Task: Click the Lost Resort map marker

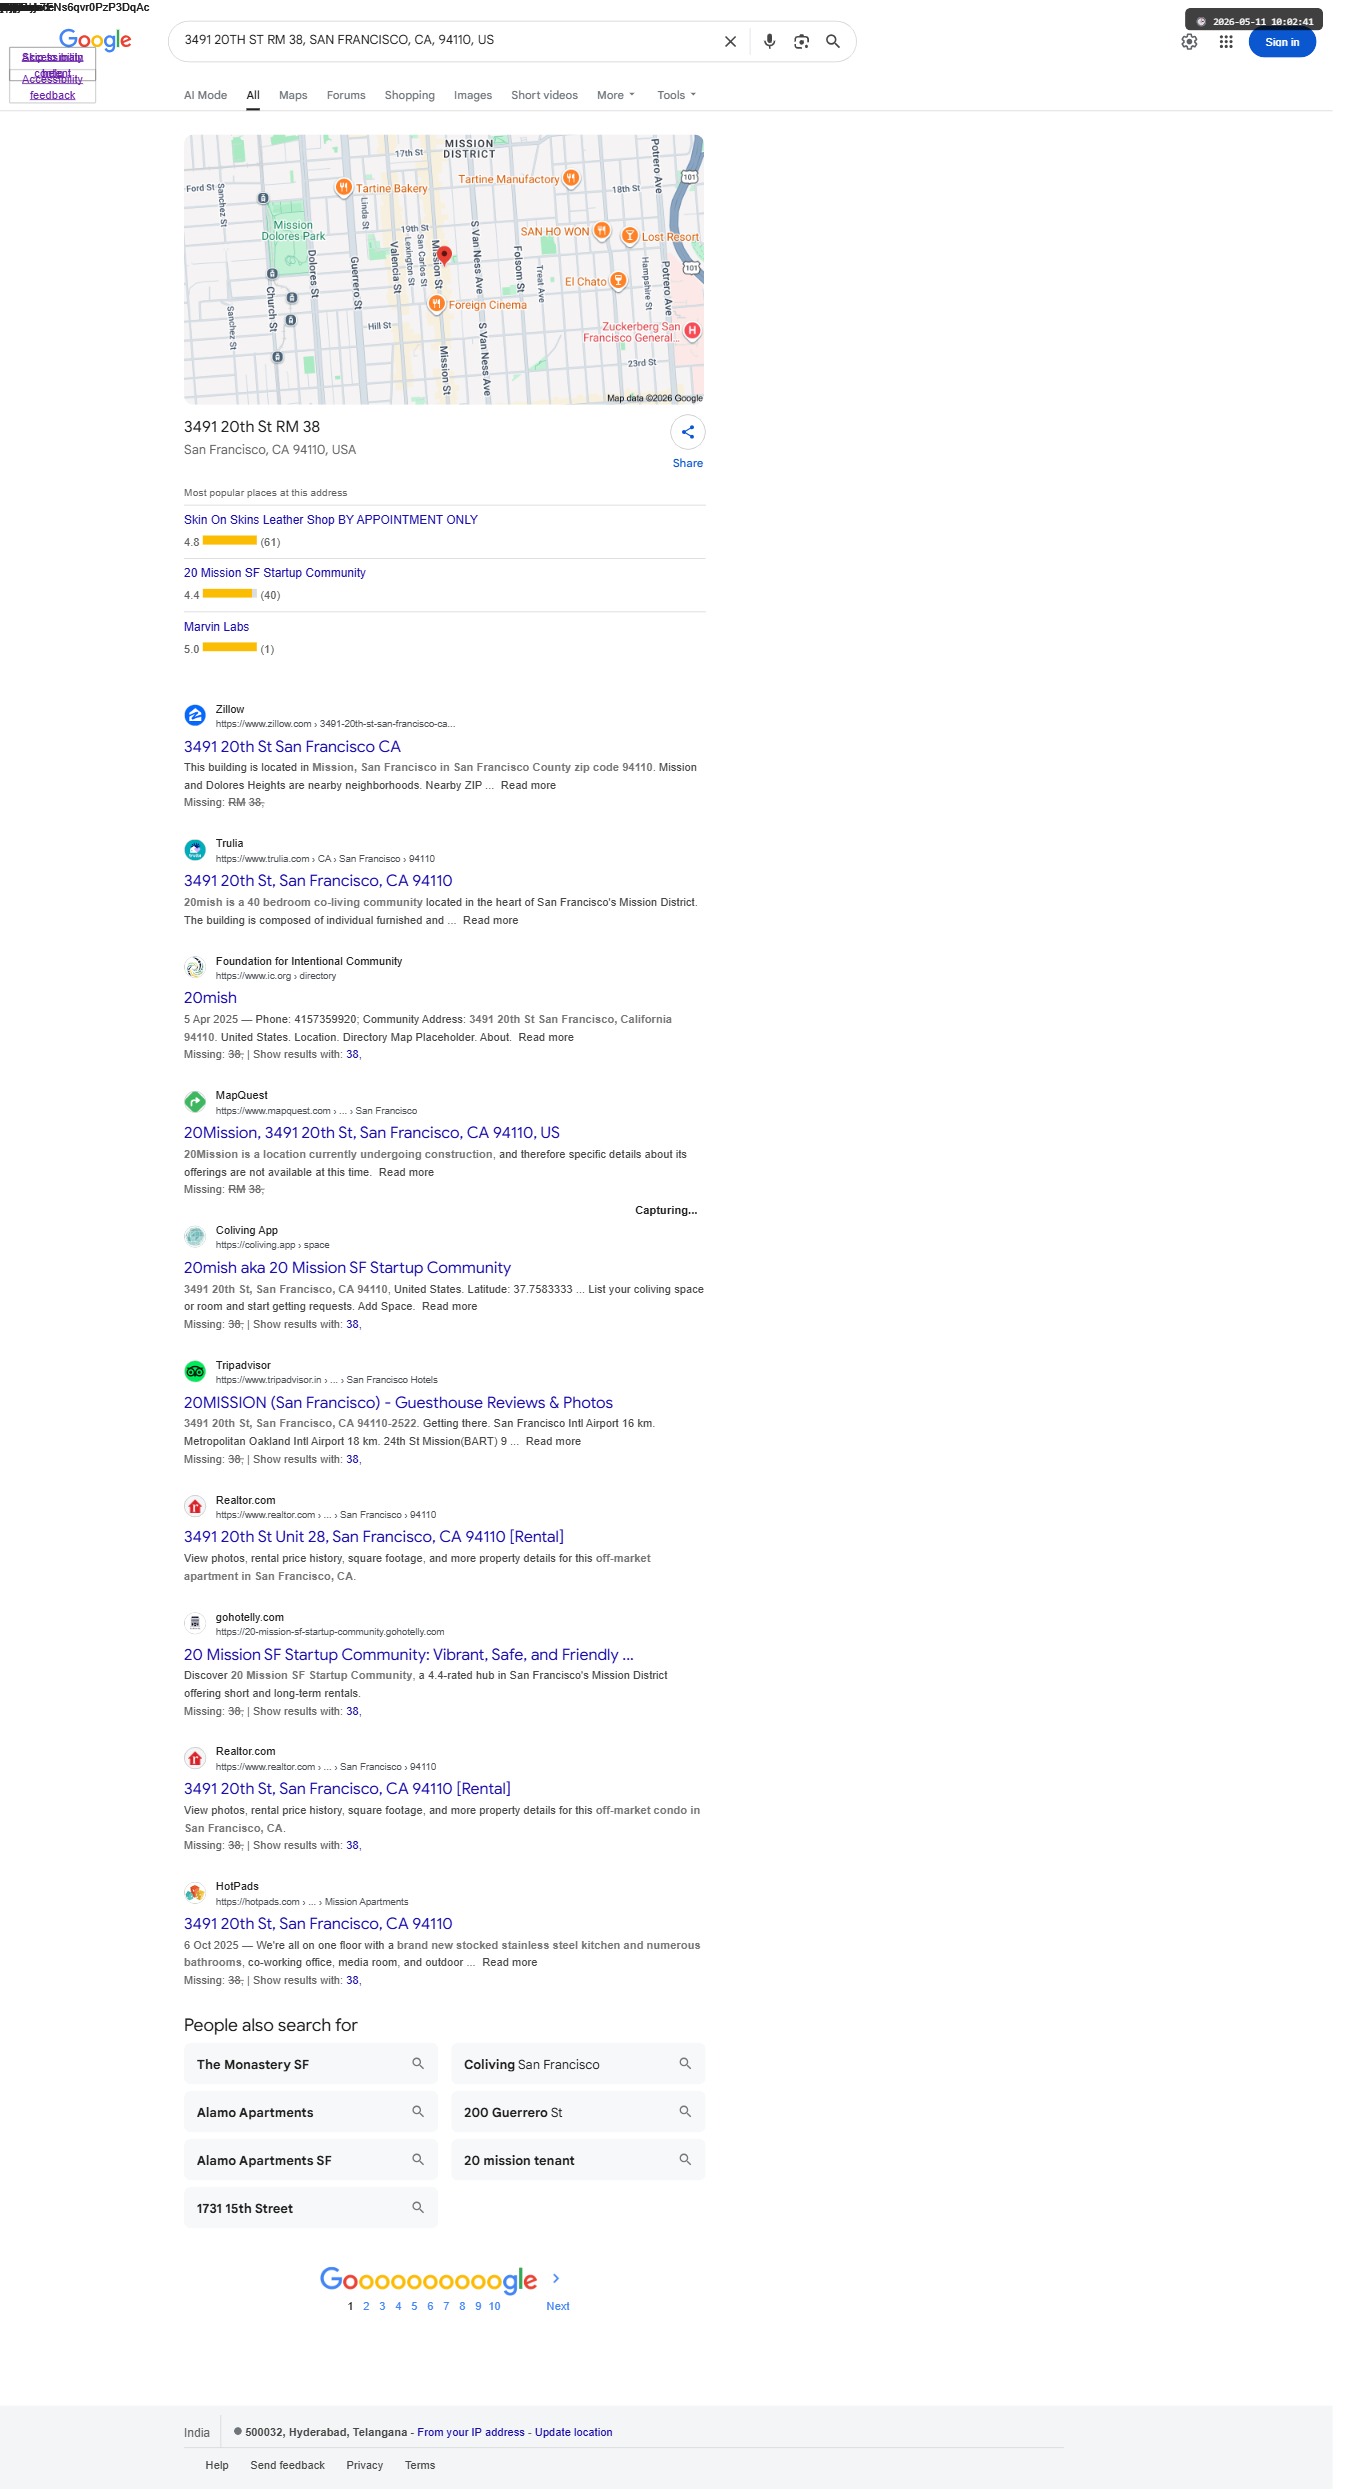Action: click(630, 236)
